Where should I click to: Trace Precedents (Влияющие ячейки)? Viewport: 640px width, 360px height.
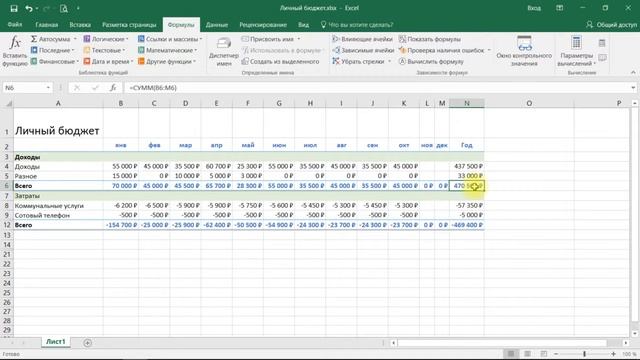pos(362,39)
